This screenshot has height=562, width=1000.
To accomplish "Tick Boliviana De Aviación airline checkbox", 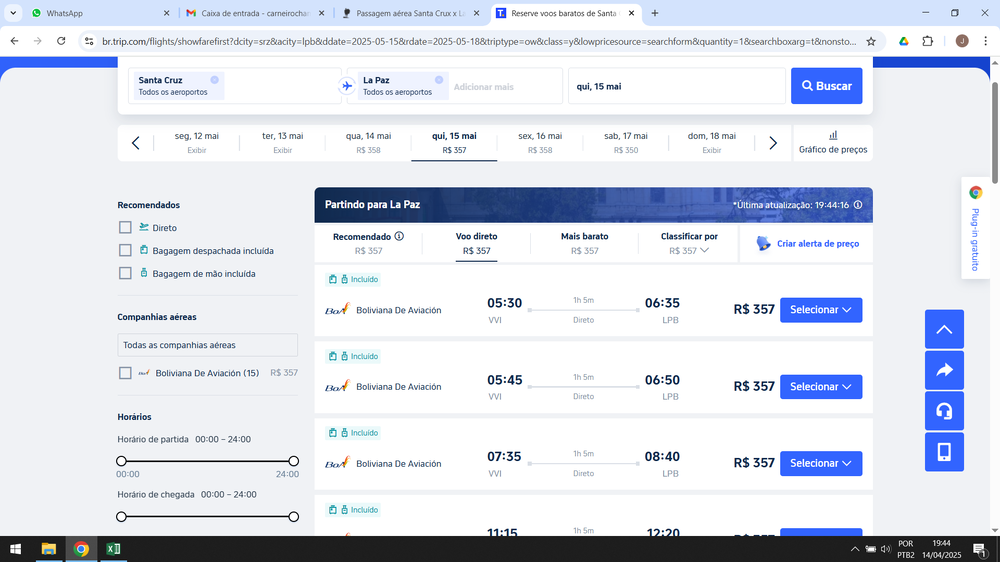I will [125, 373].
